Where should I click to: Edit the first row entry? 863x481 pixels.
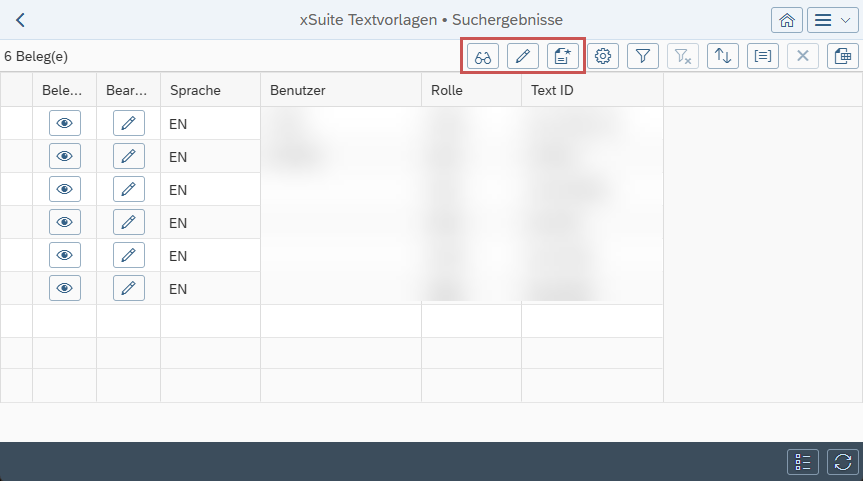[129, 123]
